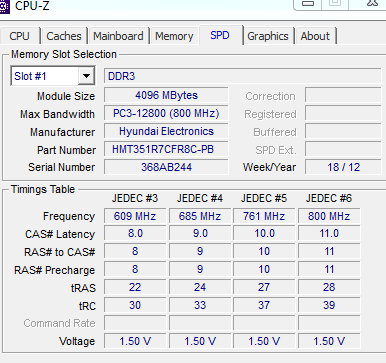The image size is (386, 363).
Task: Go to the Memory tab
Action: [174, 36]
